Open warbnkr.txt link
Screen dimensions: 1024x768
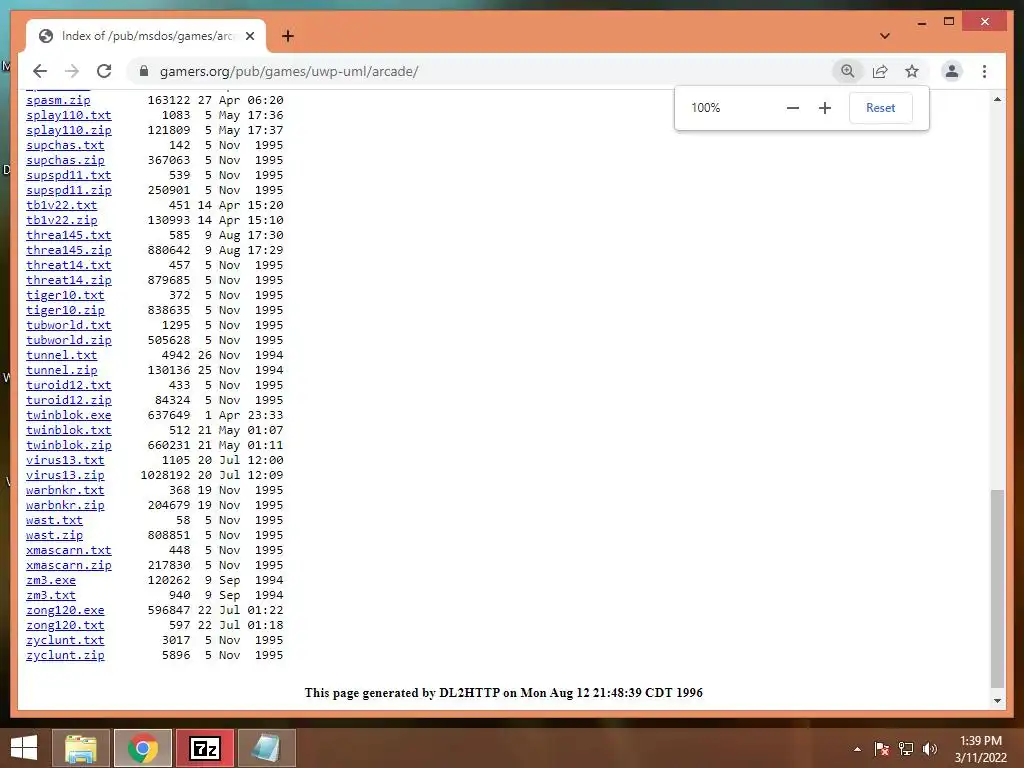(x=65, y=490)
